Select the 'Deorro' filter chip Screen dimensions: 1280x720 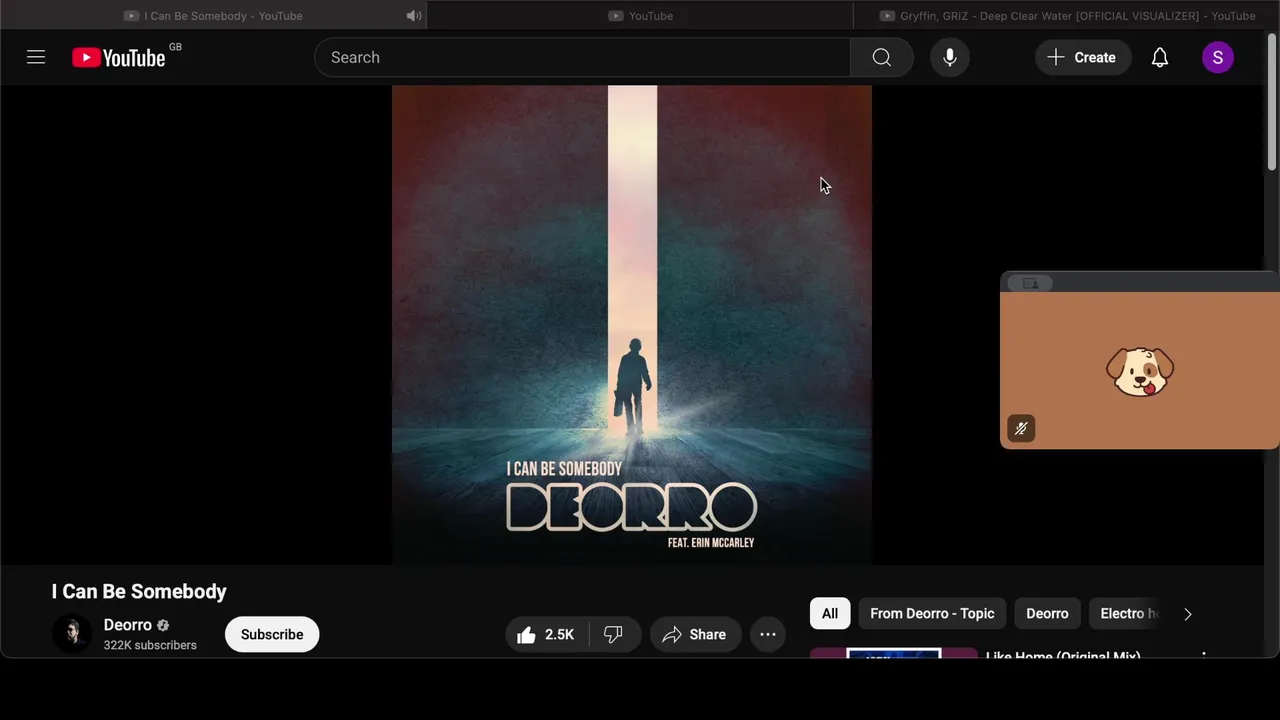tap(1047, 613)
